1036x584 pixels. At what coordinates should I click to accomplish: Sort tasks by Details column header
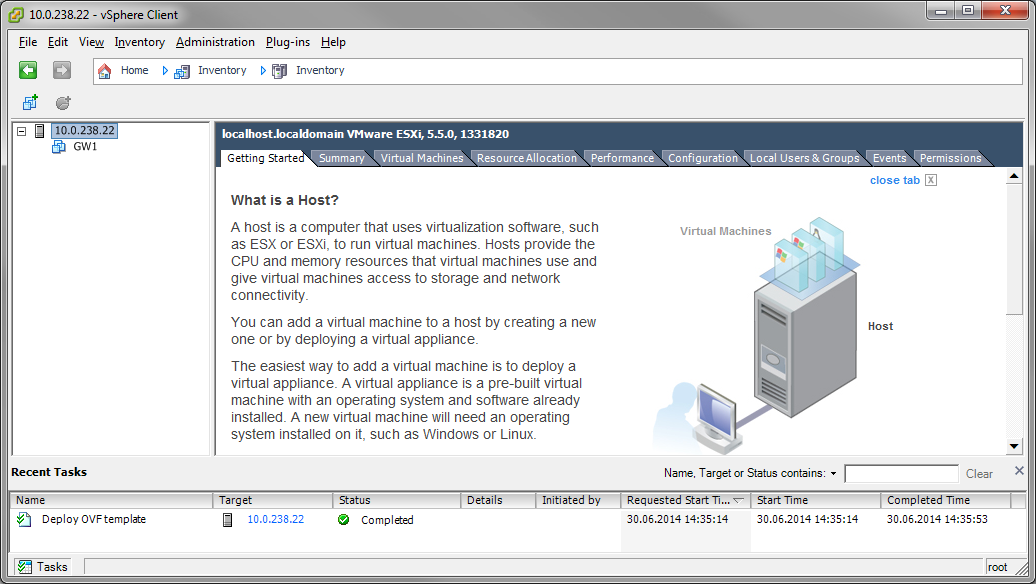(x=498, y=500)
